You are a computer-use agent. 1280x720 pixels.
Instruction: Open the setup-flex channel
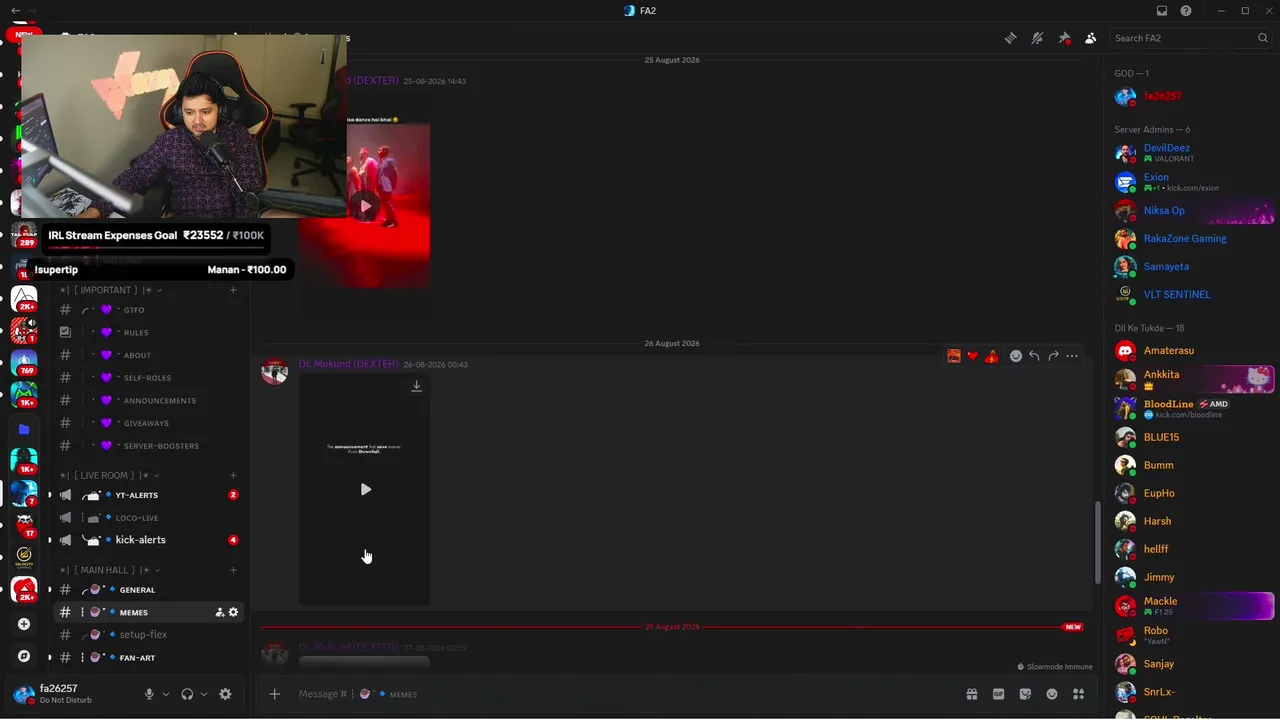(x=148, y=635)
